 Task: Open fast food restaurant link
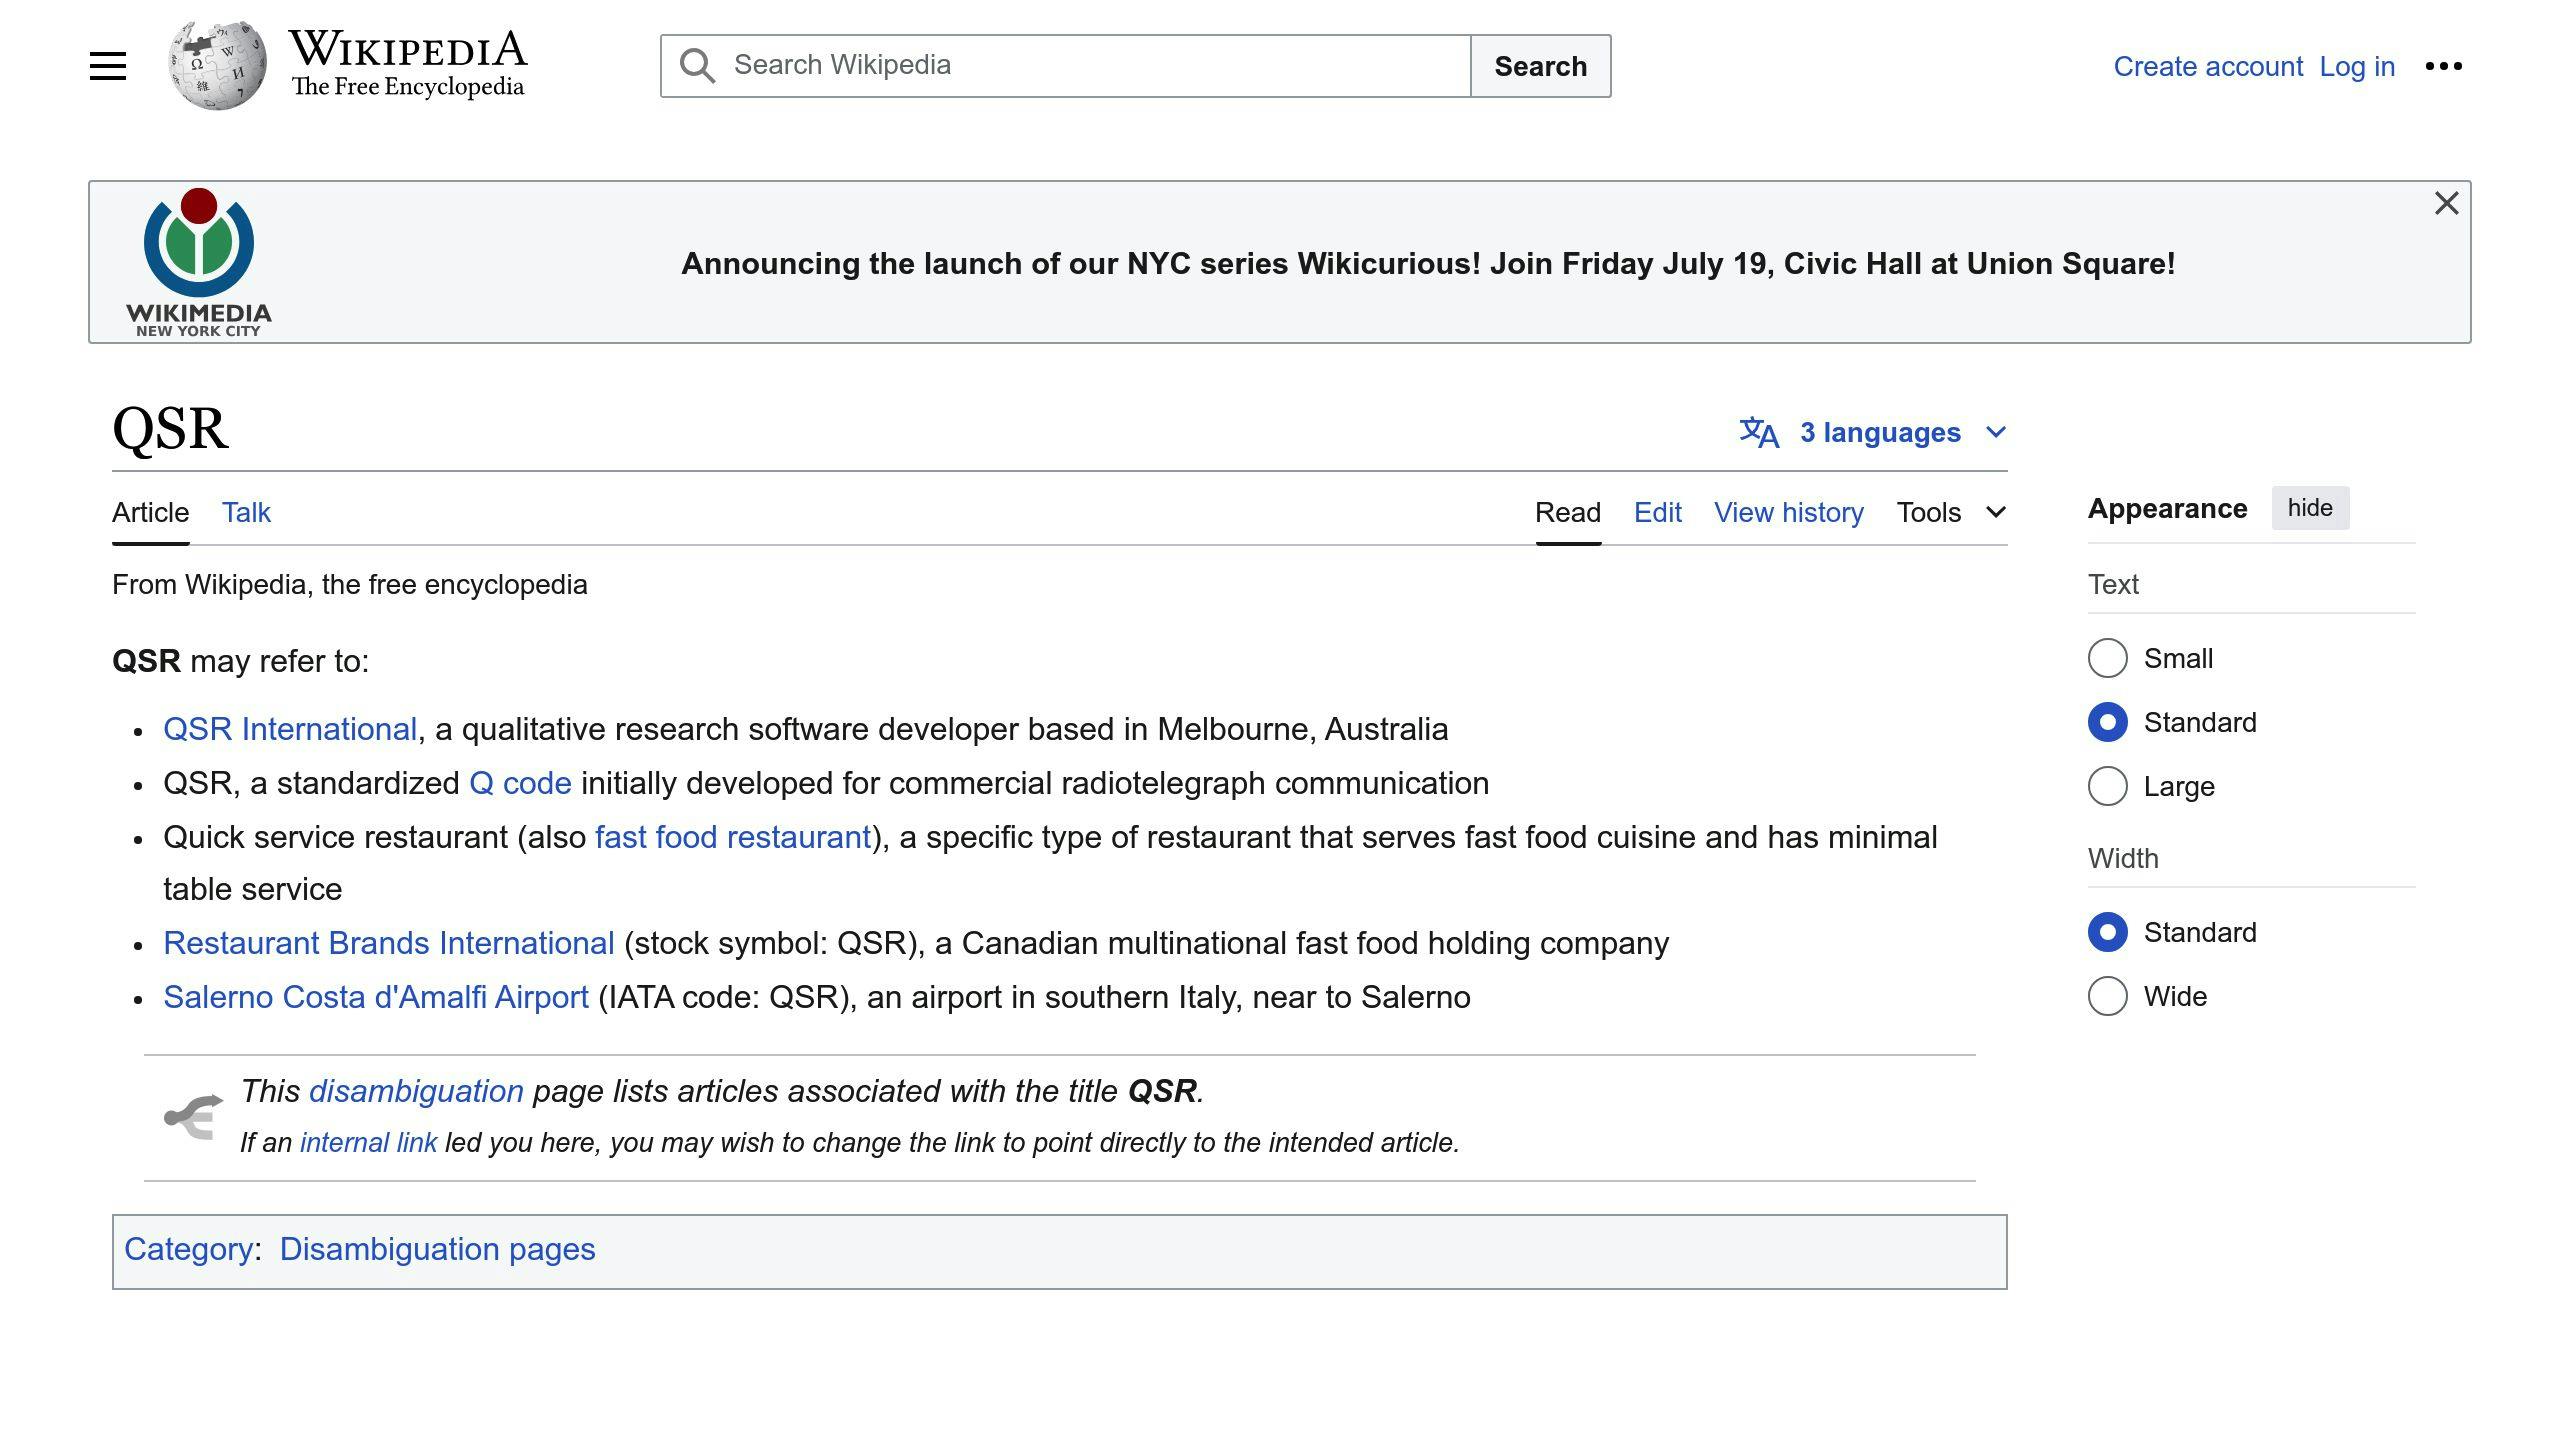(733, 837)
